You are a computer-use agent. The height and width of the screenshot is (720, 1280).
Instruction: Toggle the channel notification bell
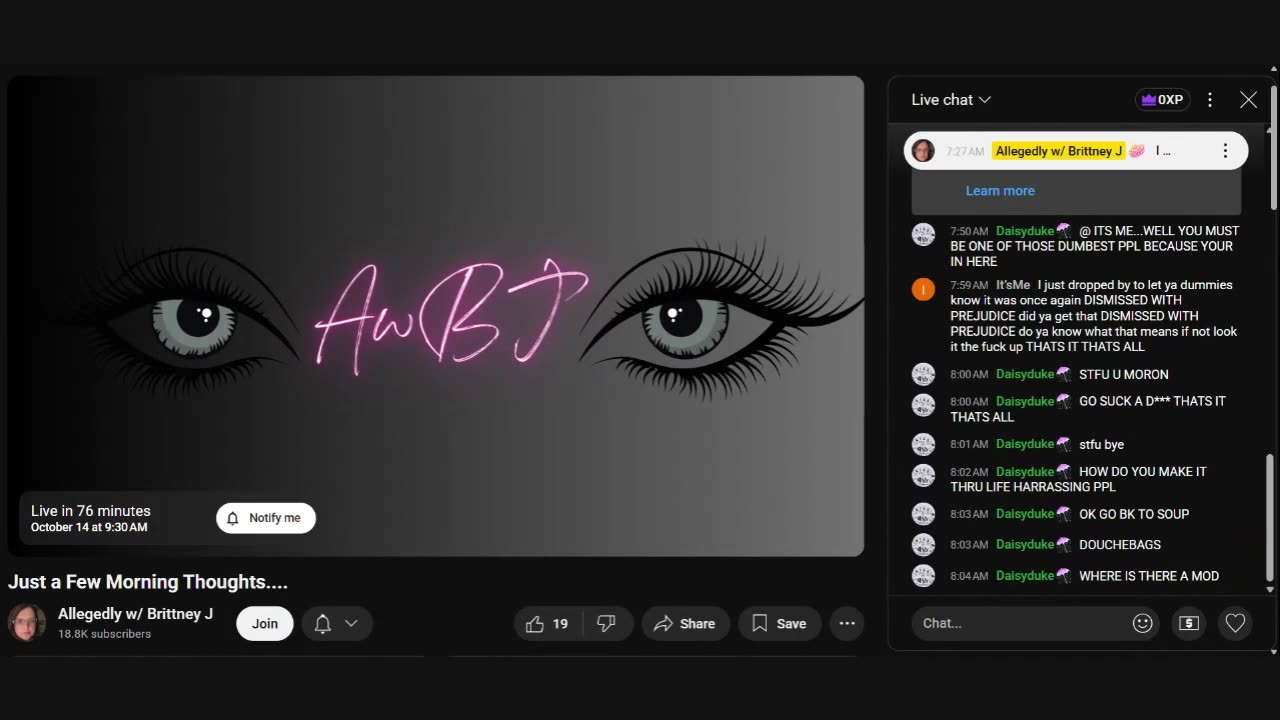pyautogui.click(x=323, y=624)
